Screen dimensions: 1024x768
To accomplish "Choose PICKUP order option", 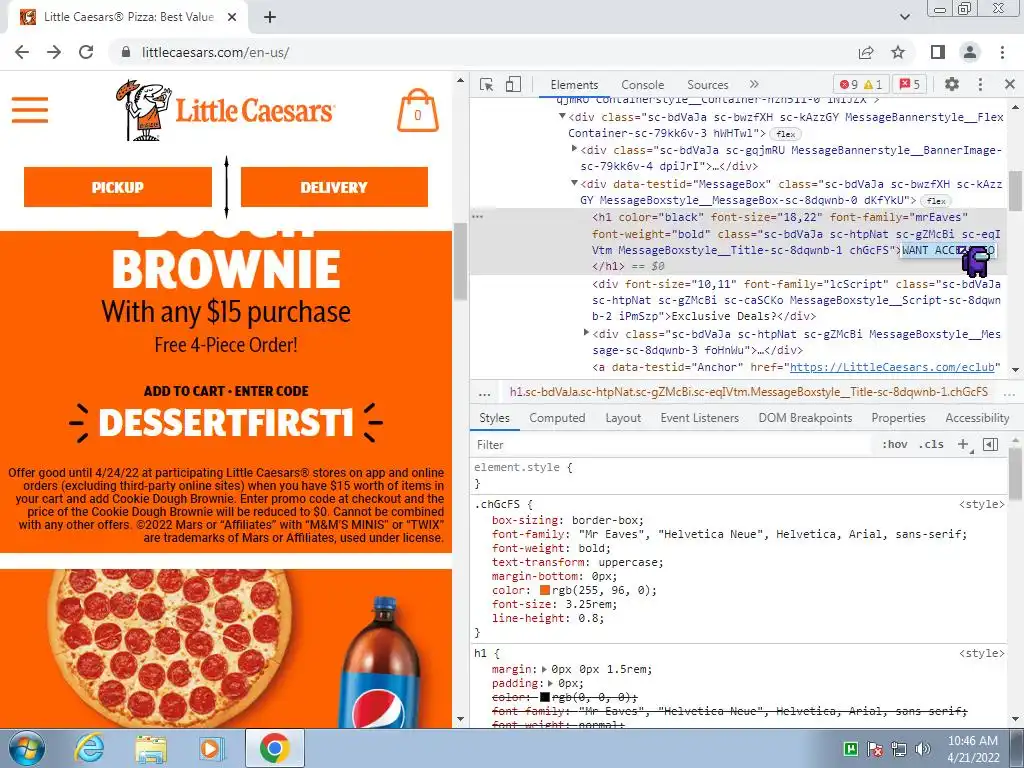I will tap(118, 187).
